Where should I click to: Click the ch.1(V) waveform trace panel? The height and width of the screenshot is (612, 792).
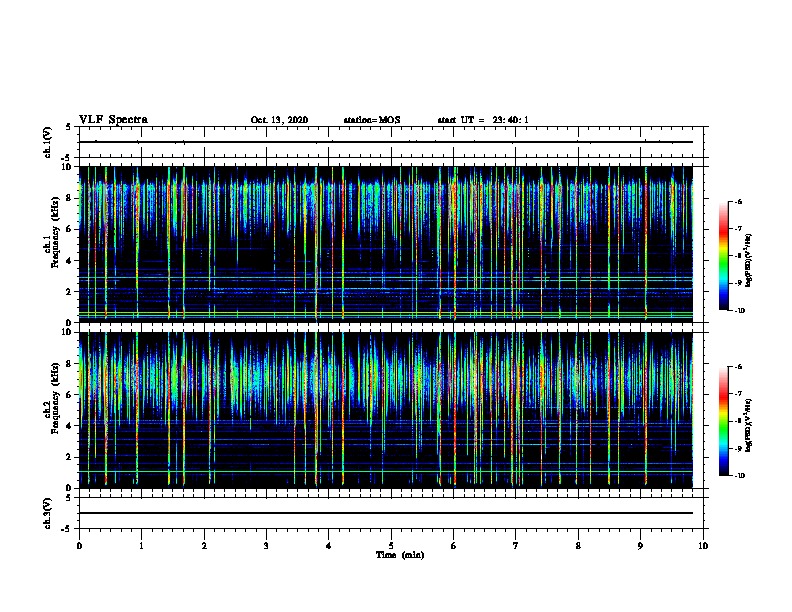[x=391, y=142]
